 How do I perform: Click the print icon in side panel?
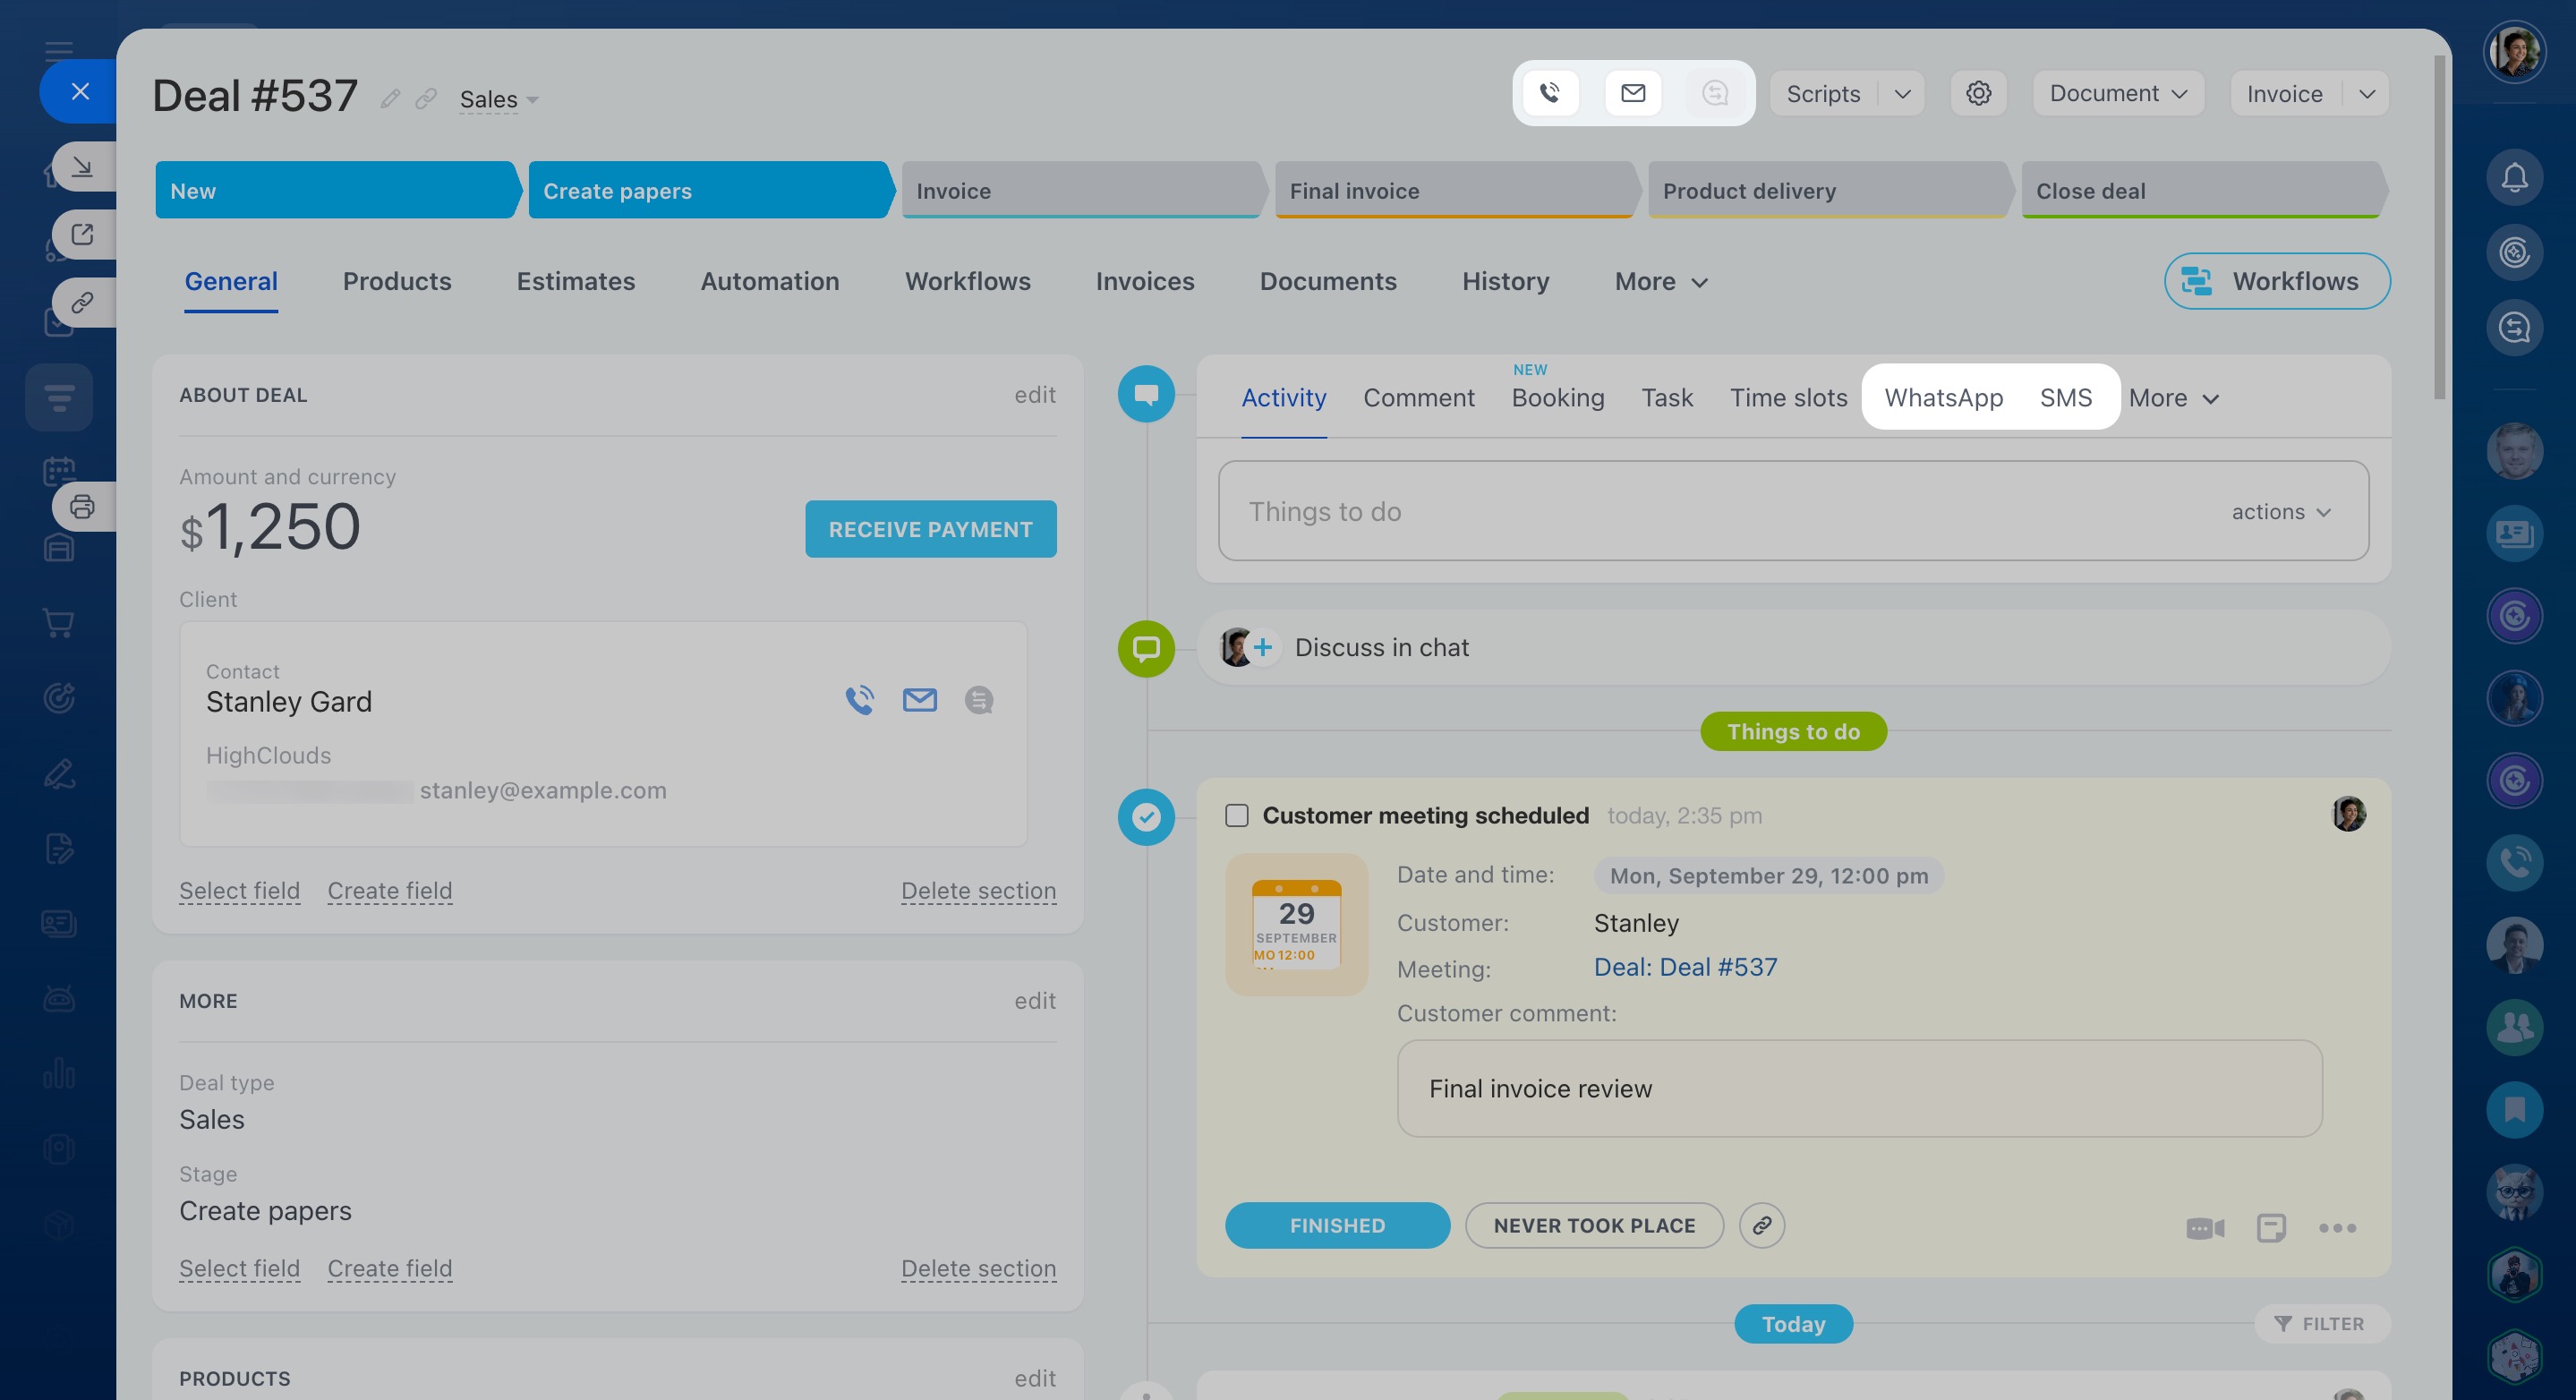tap(82, 506)
